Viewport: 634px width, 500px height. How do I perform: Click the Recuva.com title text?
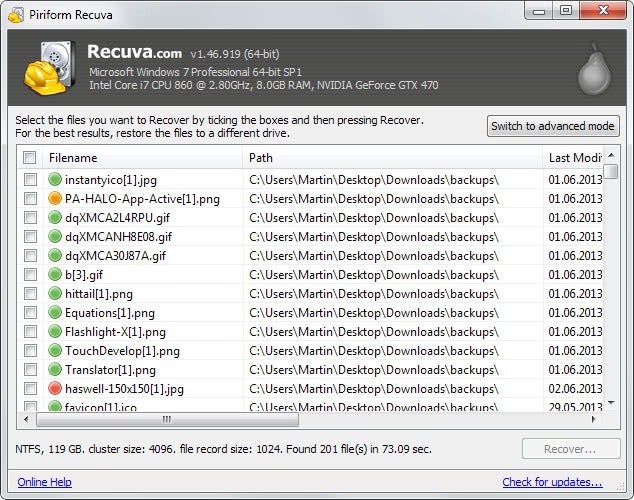[x=134, y=52]
